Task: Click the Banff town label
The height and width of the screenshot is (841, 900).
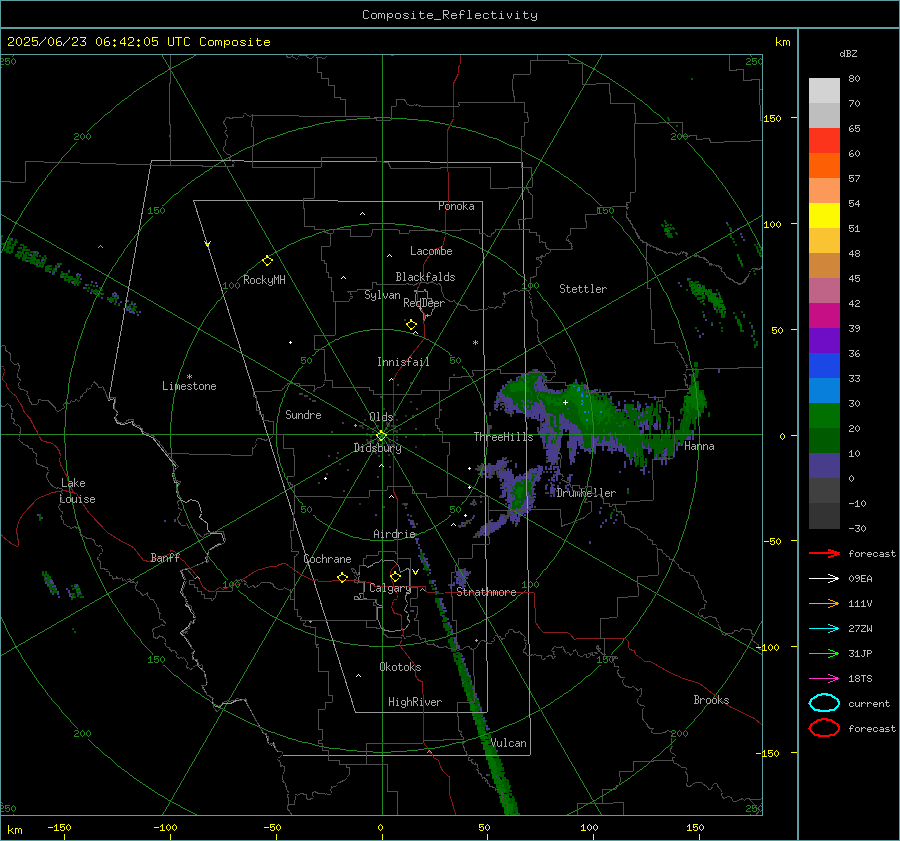Action: [x=165, y=557]
